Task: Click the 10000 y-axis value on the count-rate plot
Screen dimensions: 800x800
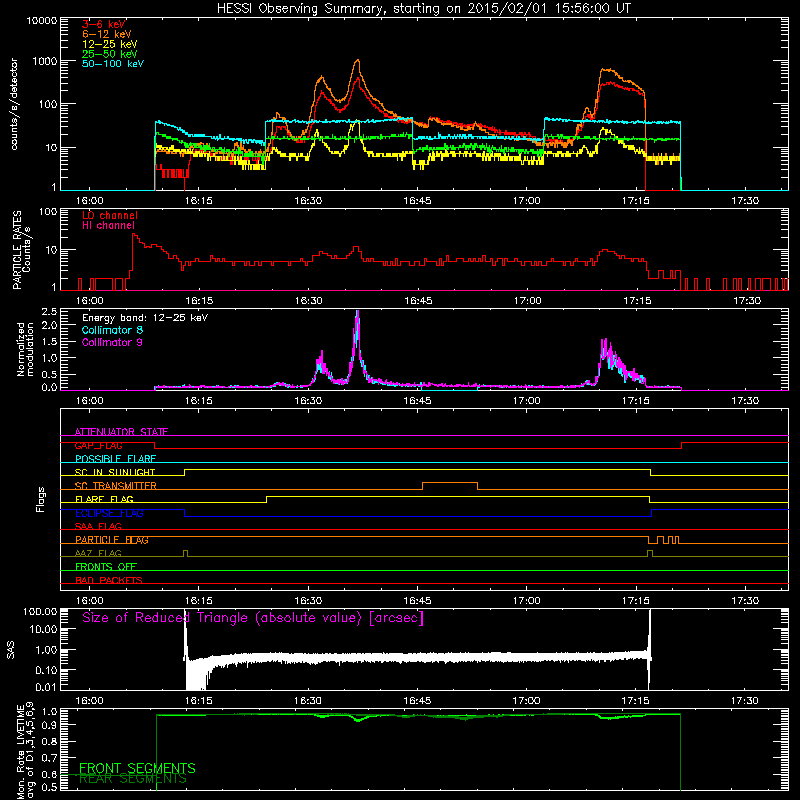Action: 42,21
